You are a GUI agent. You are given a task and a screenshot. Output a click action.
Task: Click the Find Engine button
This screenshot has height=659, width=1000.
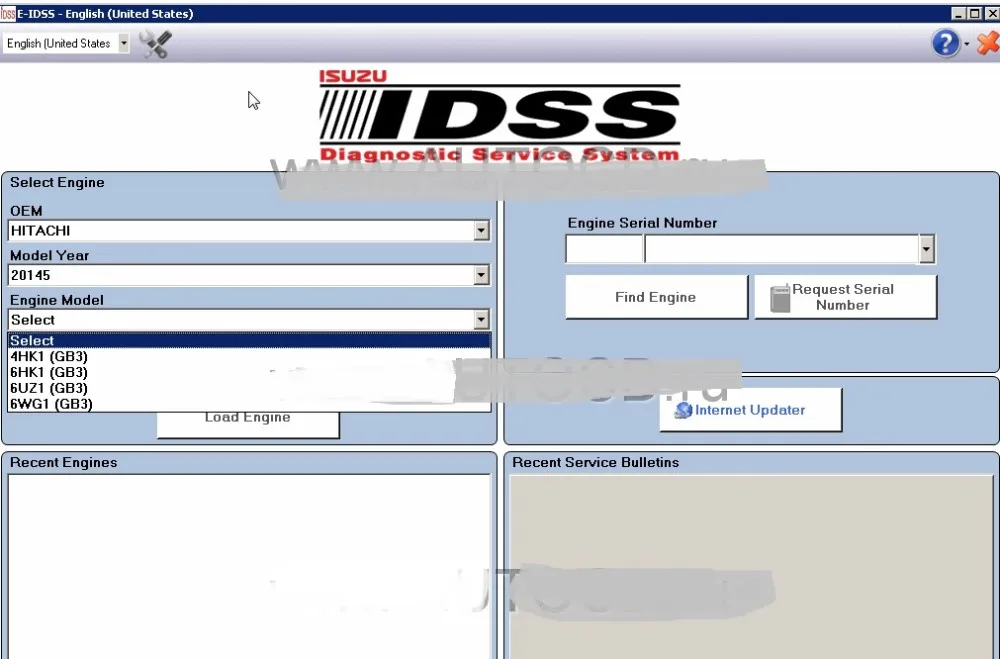coord(656,297)
